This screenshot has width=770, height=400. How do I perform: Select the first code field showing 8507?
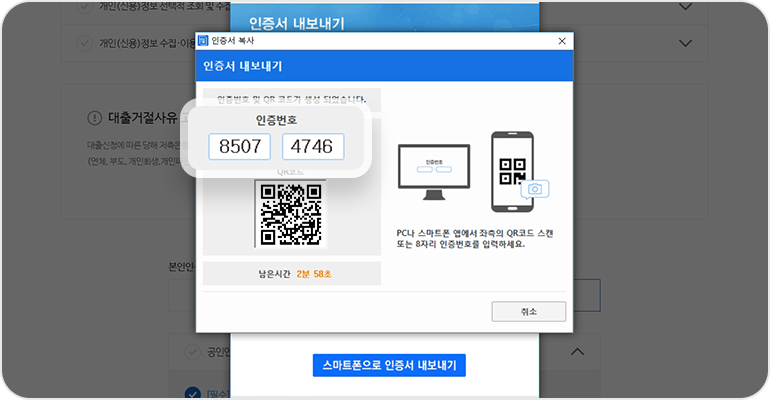(240, 146)
